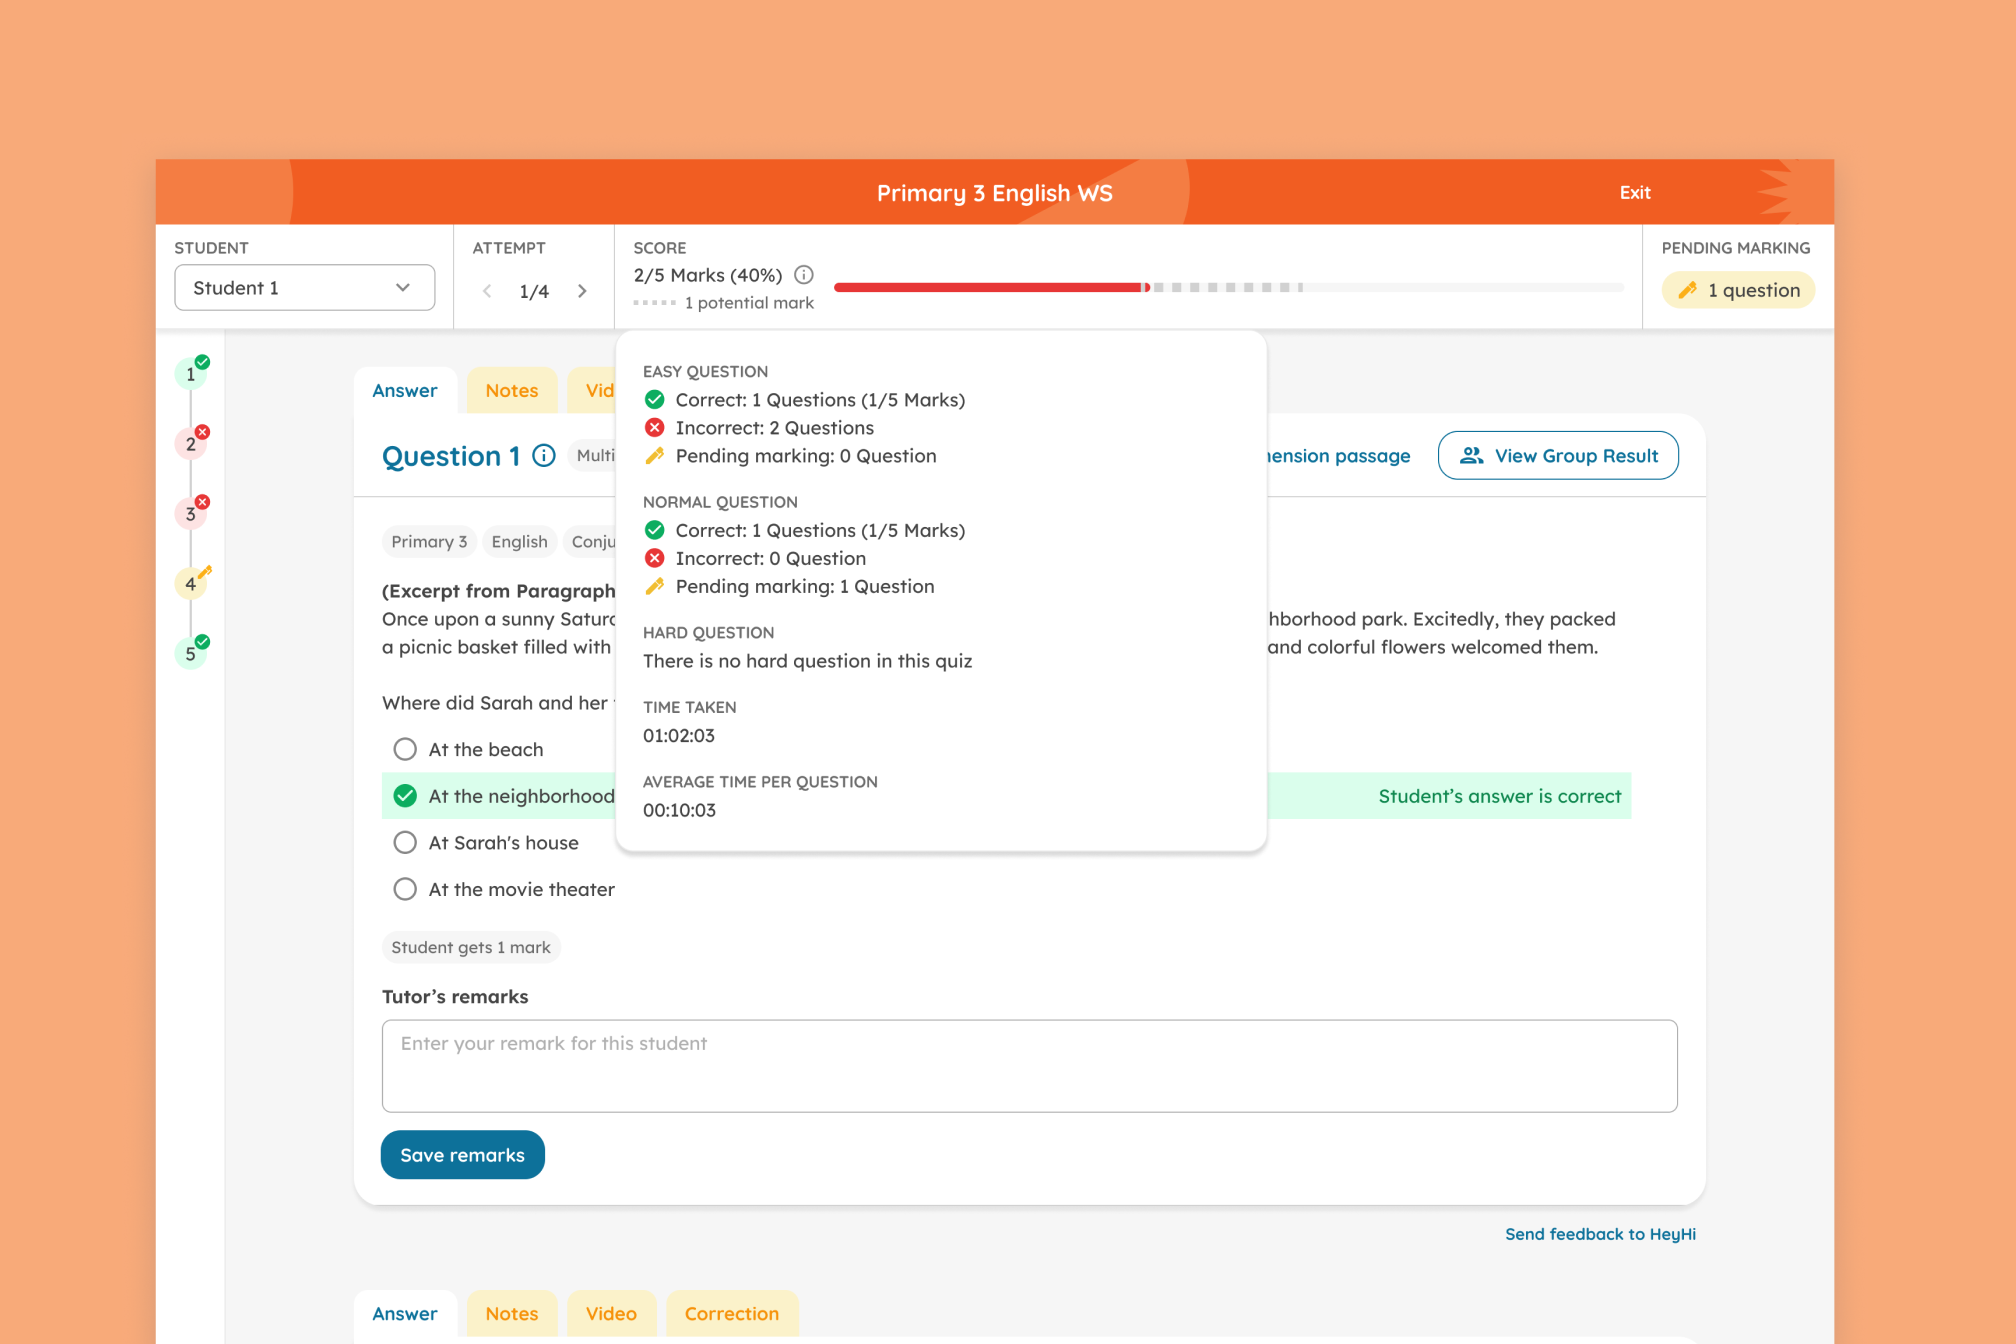Screen dimensions: 2016x1344
Task: Switch to the Notes tab
Action: (x=511, y=391)
